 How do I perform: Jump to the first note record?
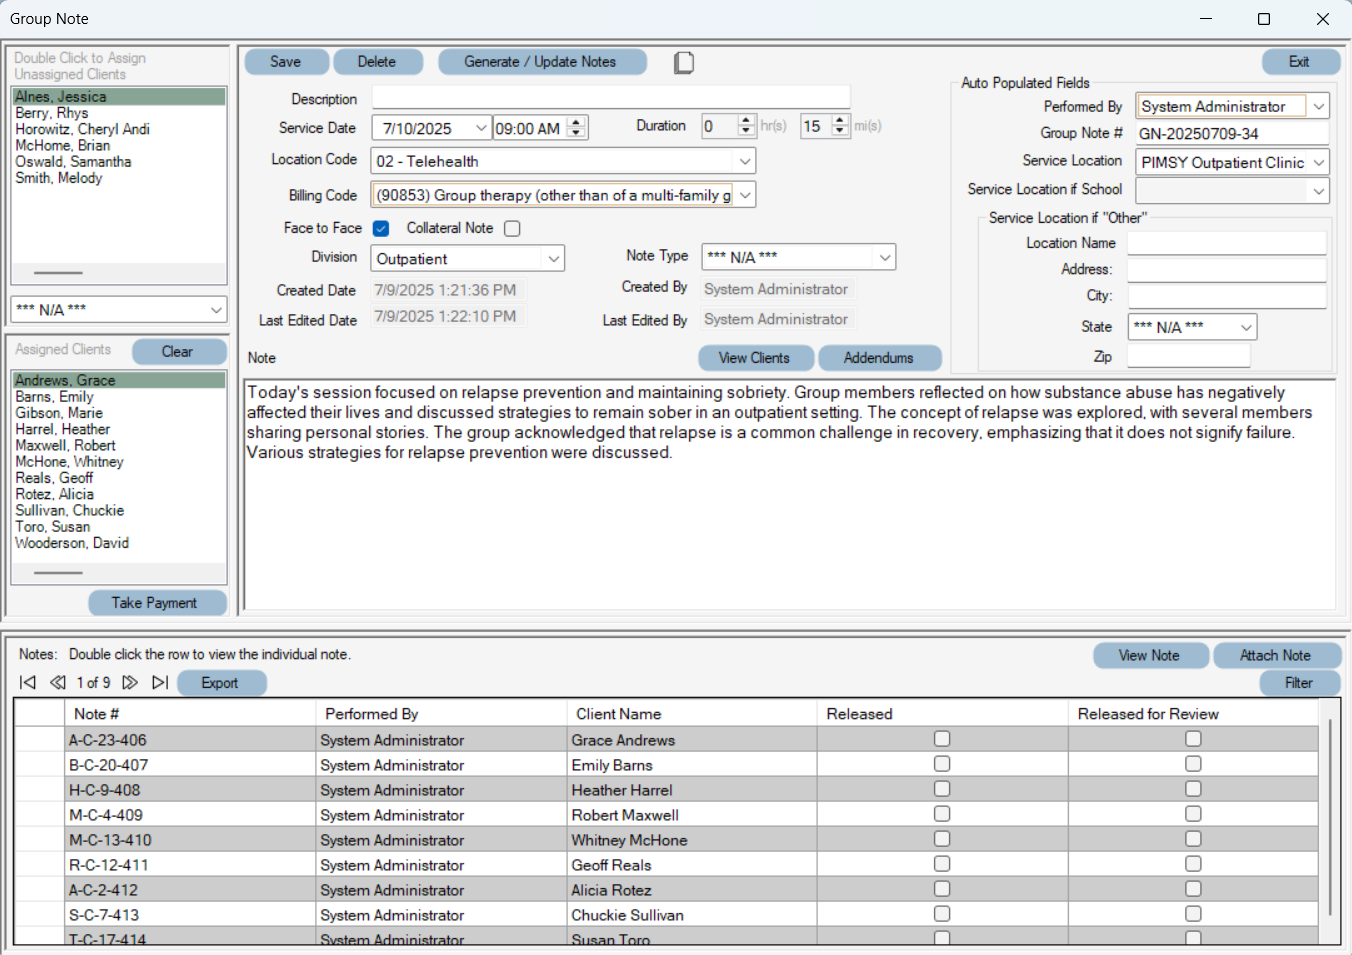tap(27, 682)
